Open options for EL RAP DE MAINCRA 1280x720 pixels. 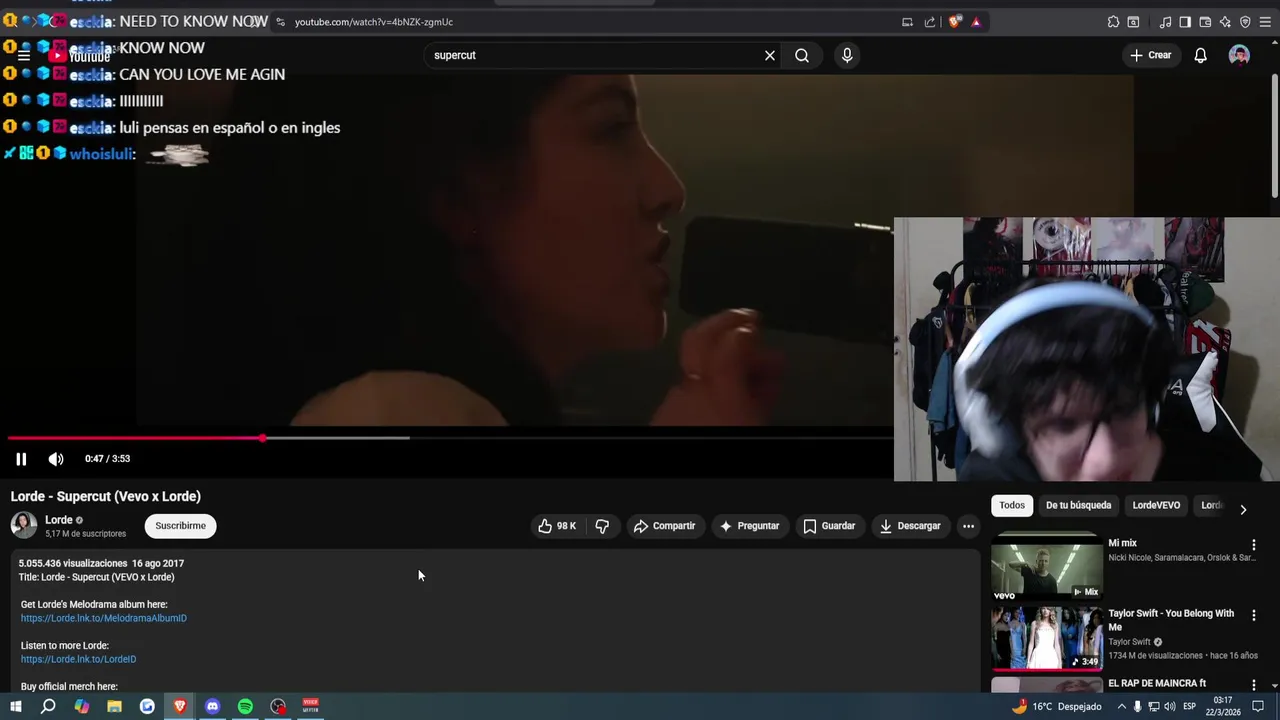(x=1253, y=685)
